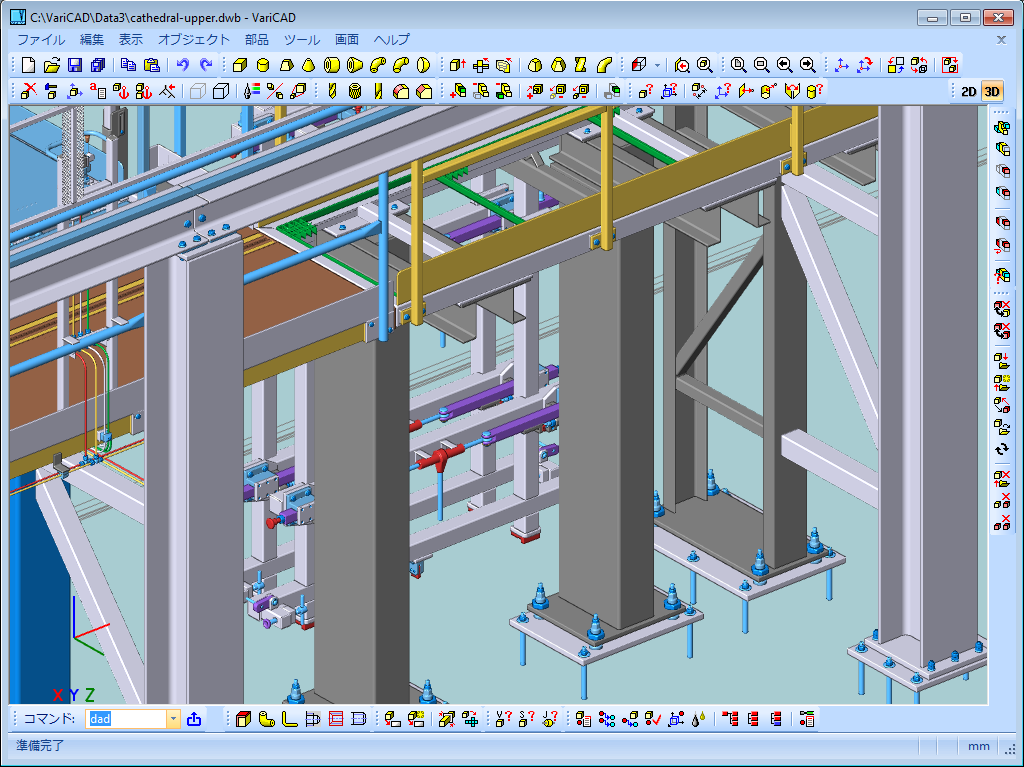Viewport: 1024px width, 767px height.
Task: Click the コマンド input field
Action: tap(126, 719)
